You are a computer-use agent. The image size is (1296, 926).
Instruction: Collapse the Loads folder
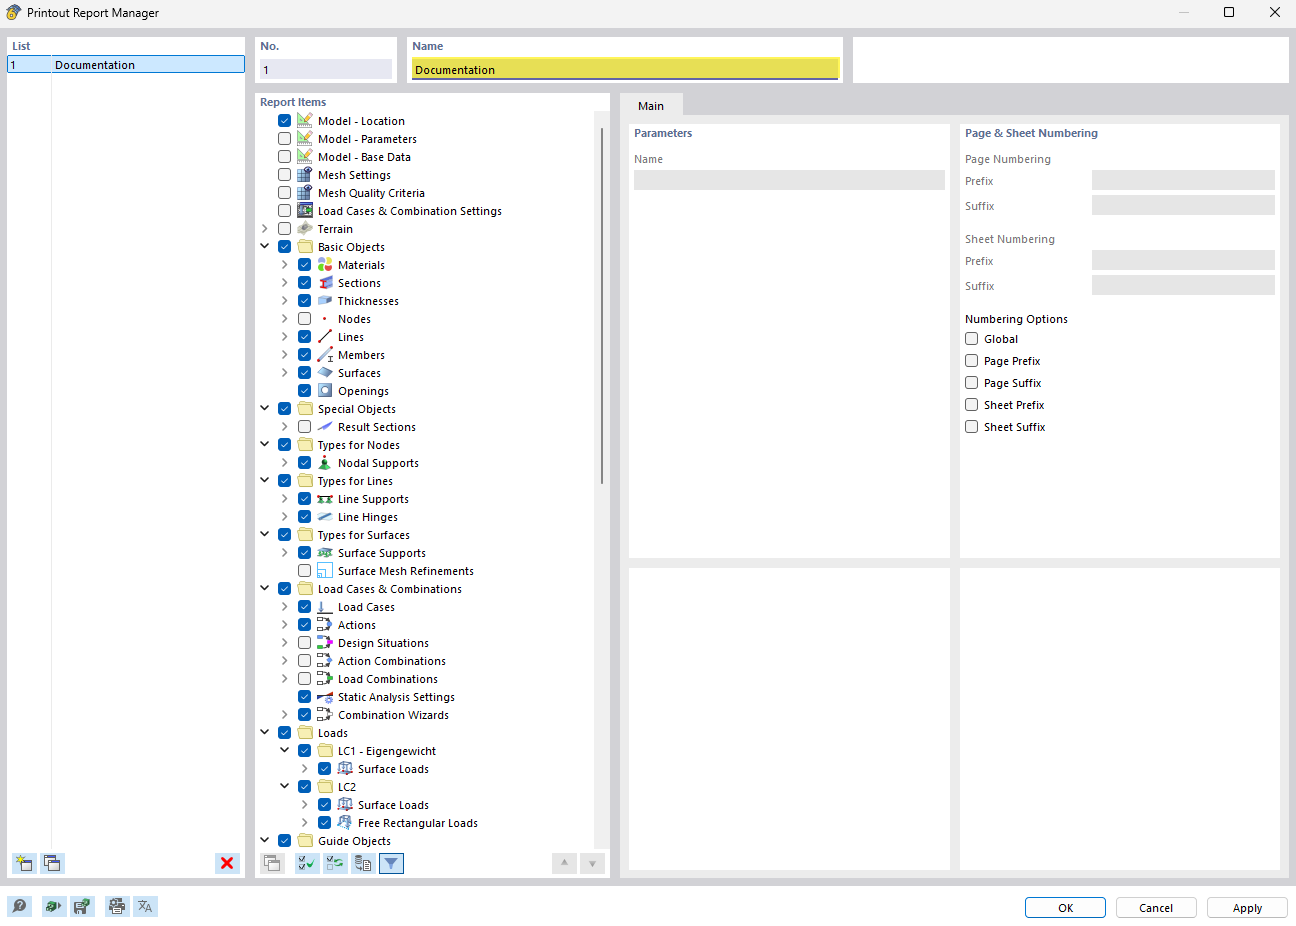tap(265, 733)
